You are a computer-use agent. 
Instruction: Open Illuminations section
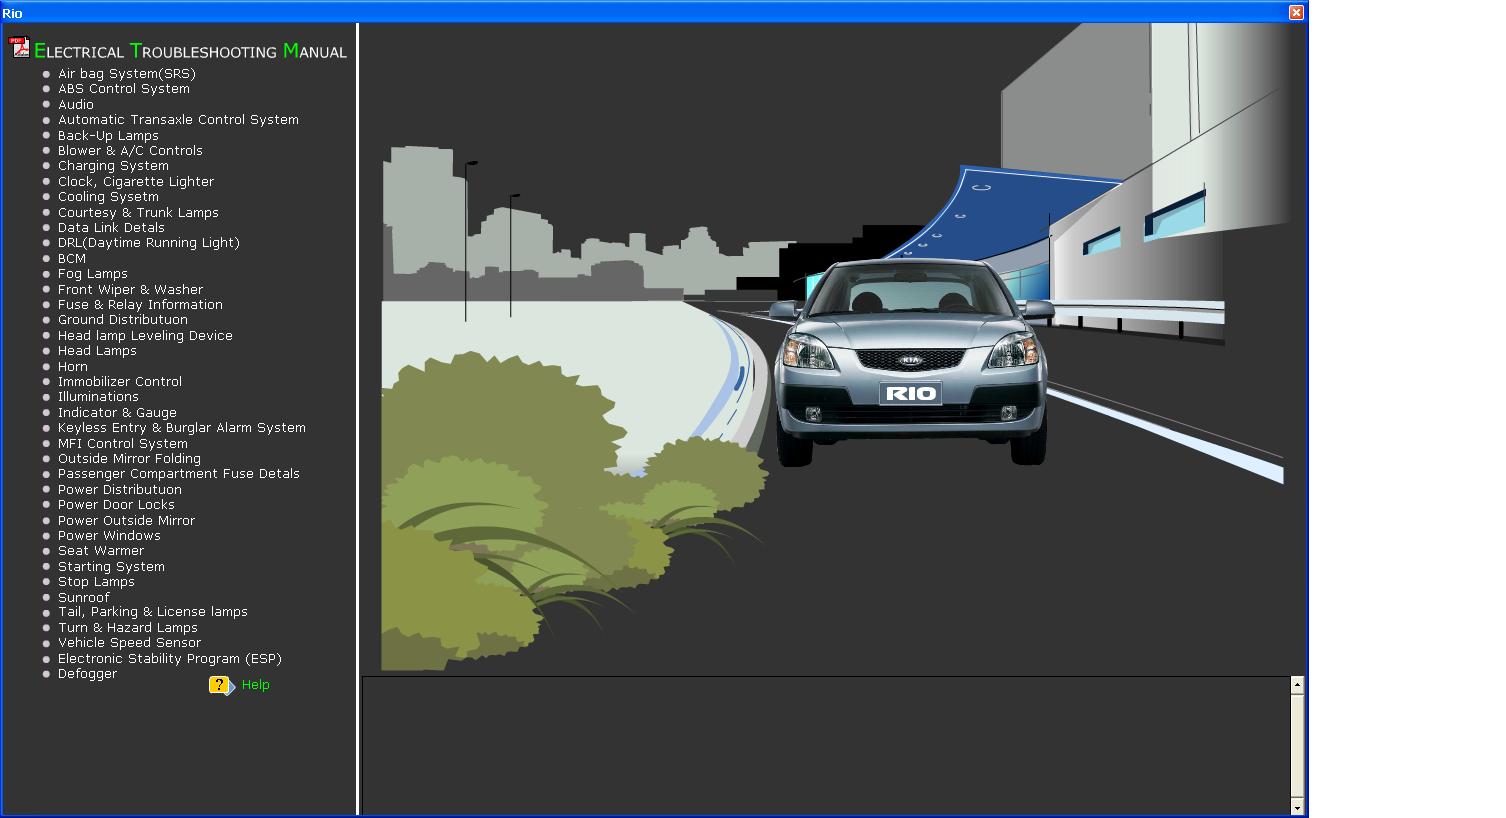coord(98,397)
